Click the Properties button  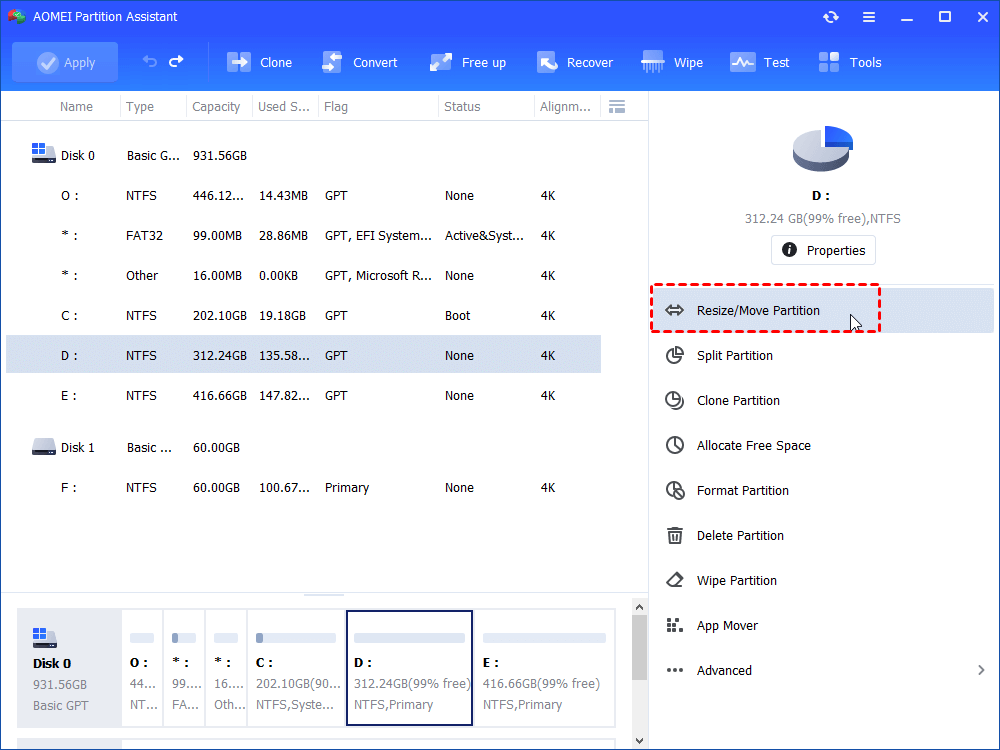click(x=823, y=251)
